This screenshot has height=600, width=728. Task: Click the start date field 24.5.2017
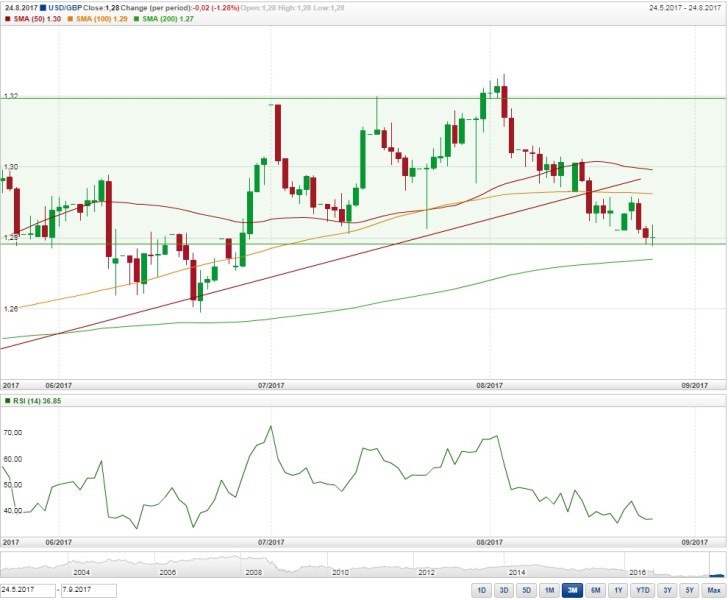coord(28,590)
